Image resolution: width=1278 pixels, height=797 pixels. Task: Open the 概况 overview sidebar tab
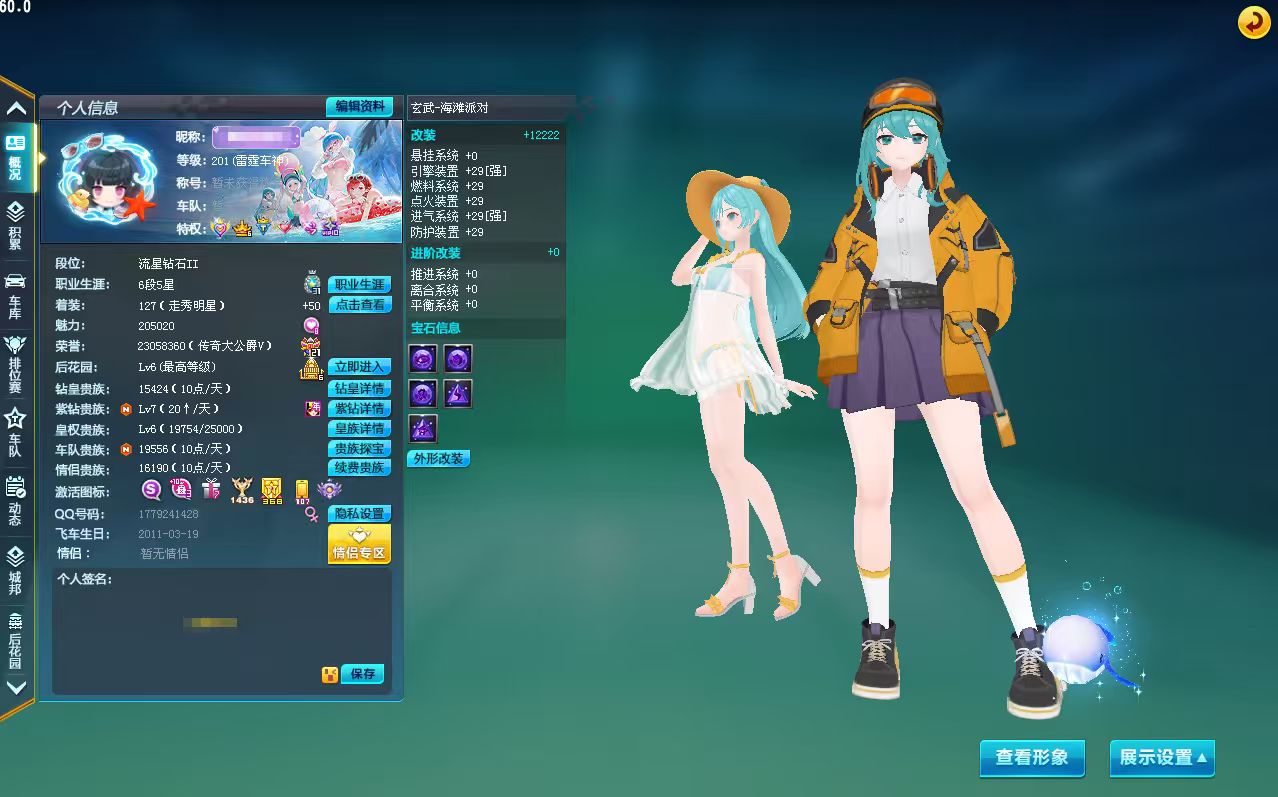[16, 159]
